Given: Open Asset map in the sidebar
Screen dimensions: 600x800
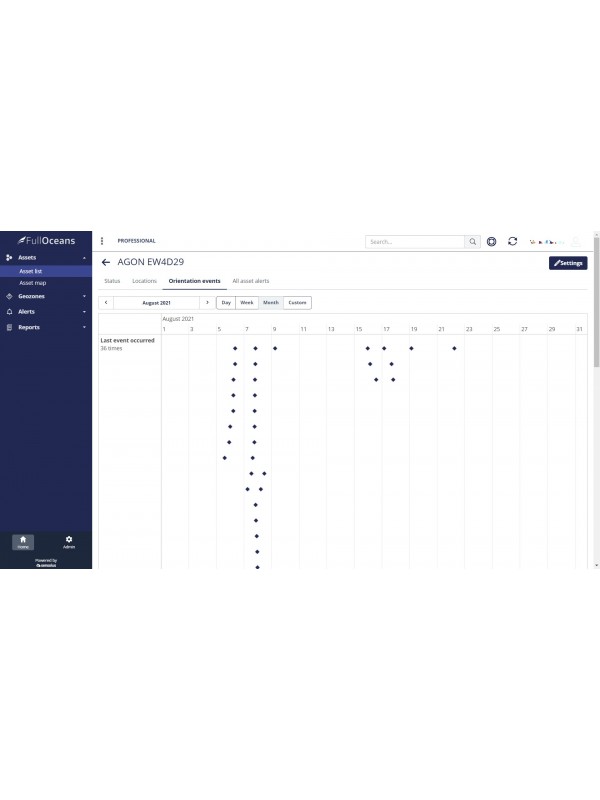Looking at the screenshot, I should coord(33,283).
